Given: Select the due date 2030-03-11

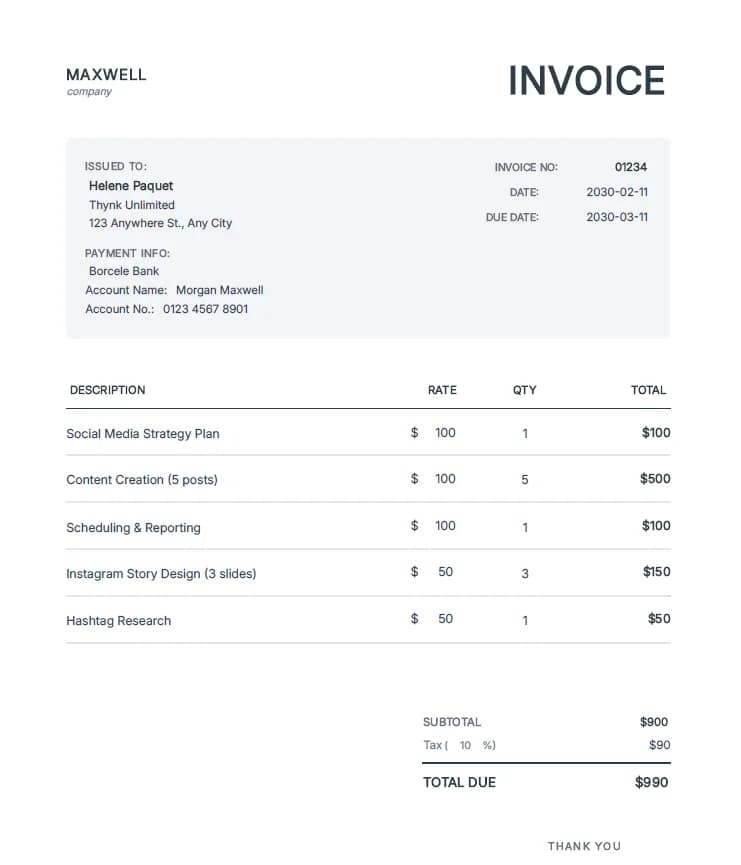Looking at the screenshot, I should (x=617, y=217).
